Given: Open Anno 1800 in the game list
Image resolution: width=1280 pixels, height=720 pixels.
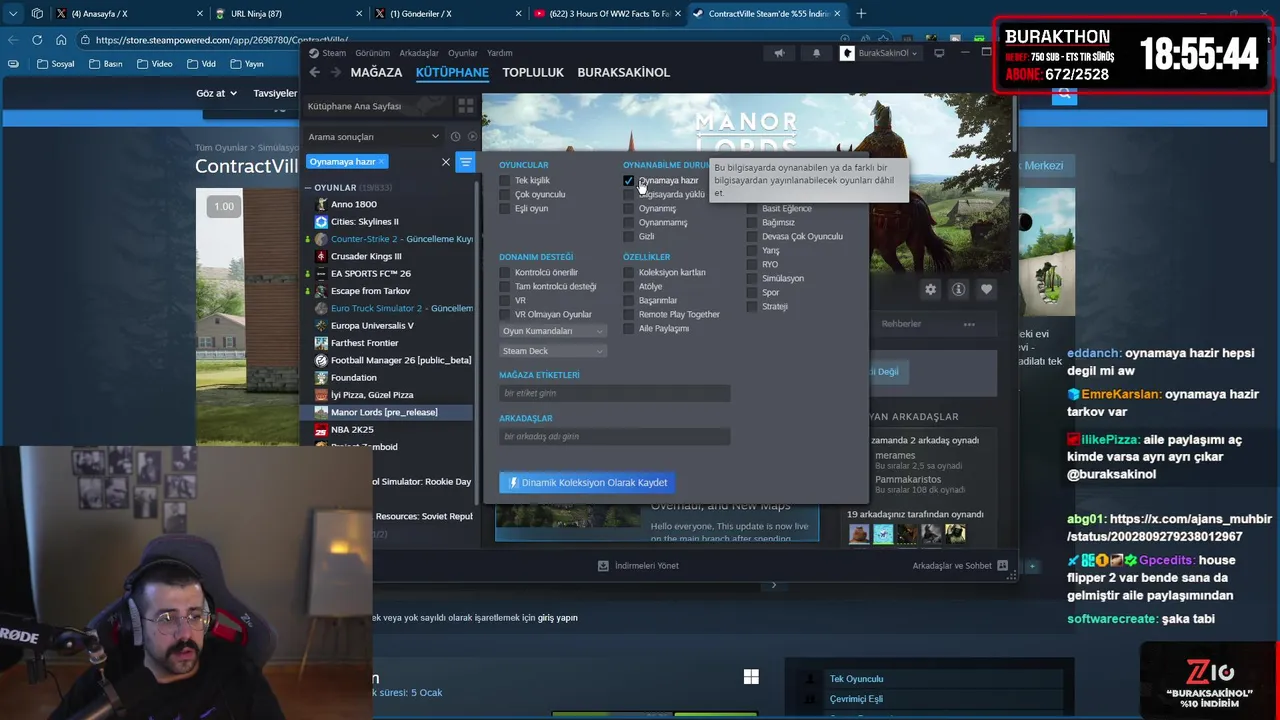Looking at the screenshot, I should [x=354, y=204].
